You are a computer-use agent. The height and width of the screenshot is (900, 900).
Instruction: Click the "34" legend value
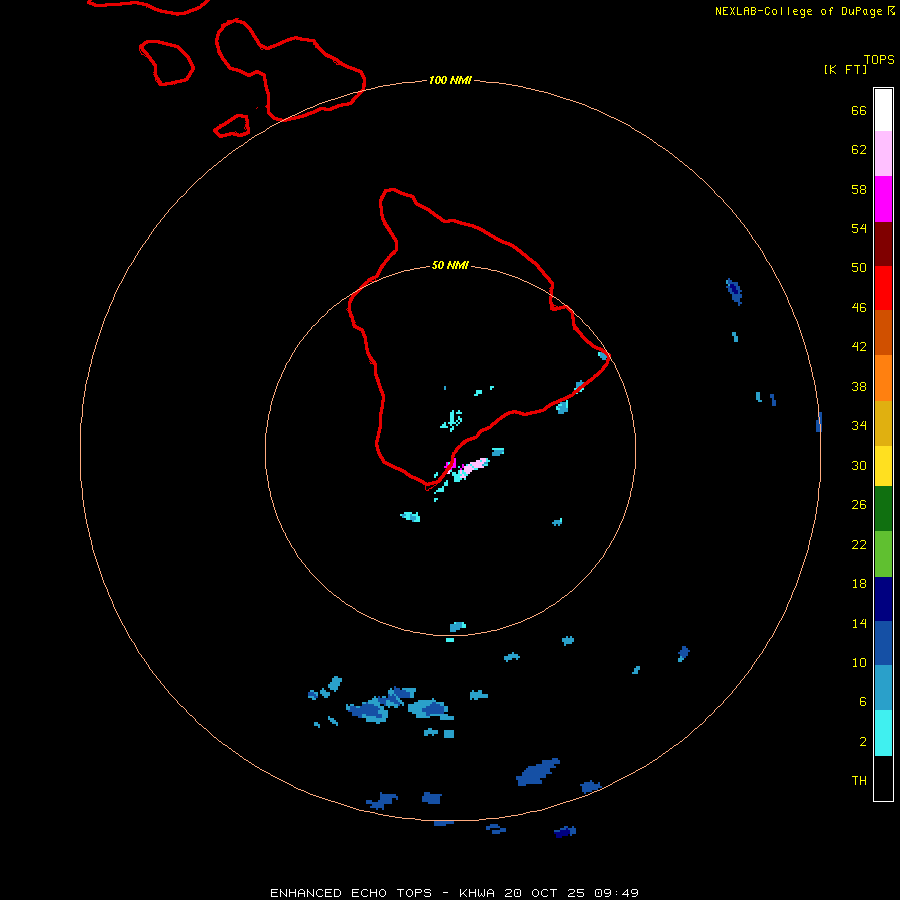pos(859,426)
